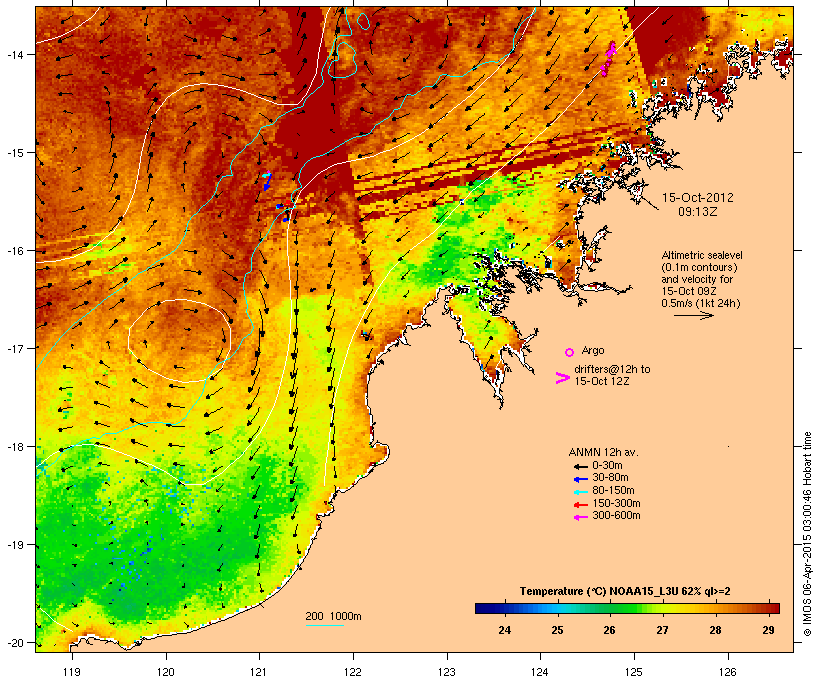820x680 pixels.
Task: Click the '(0.1m contours)' caption line
Action: click(x=699, y=267)
